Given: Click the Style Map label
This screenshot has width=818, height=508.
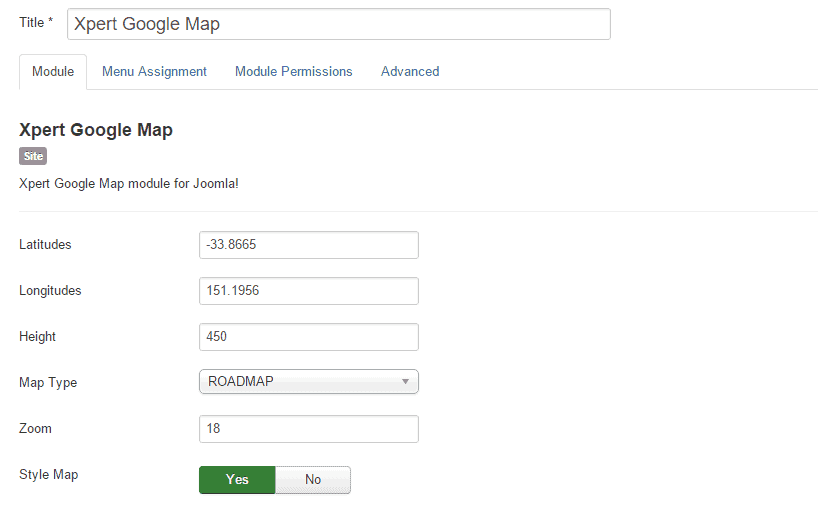Looking at the screenshot, I should pyautogui.click(x=48, y=475).
